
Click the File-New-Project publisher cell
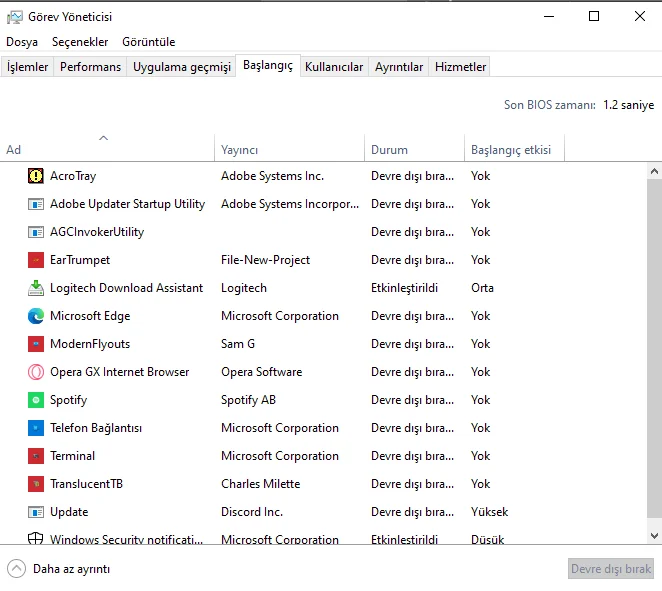pos(265,260)
